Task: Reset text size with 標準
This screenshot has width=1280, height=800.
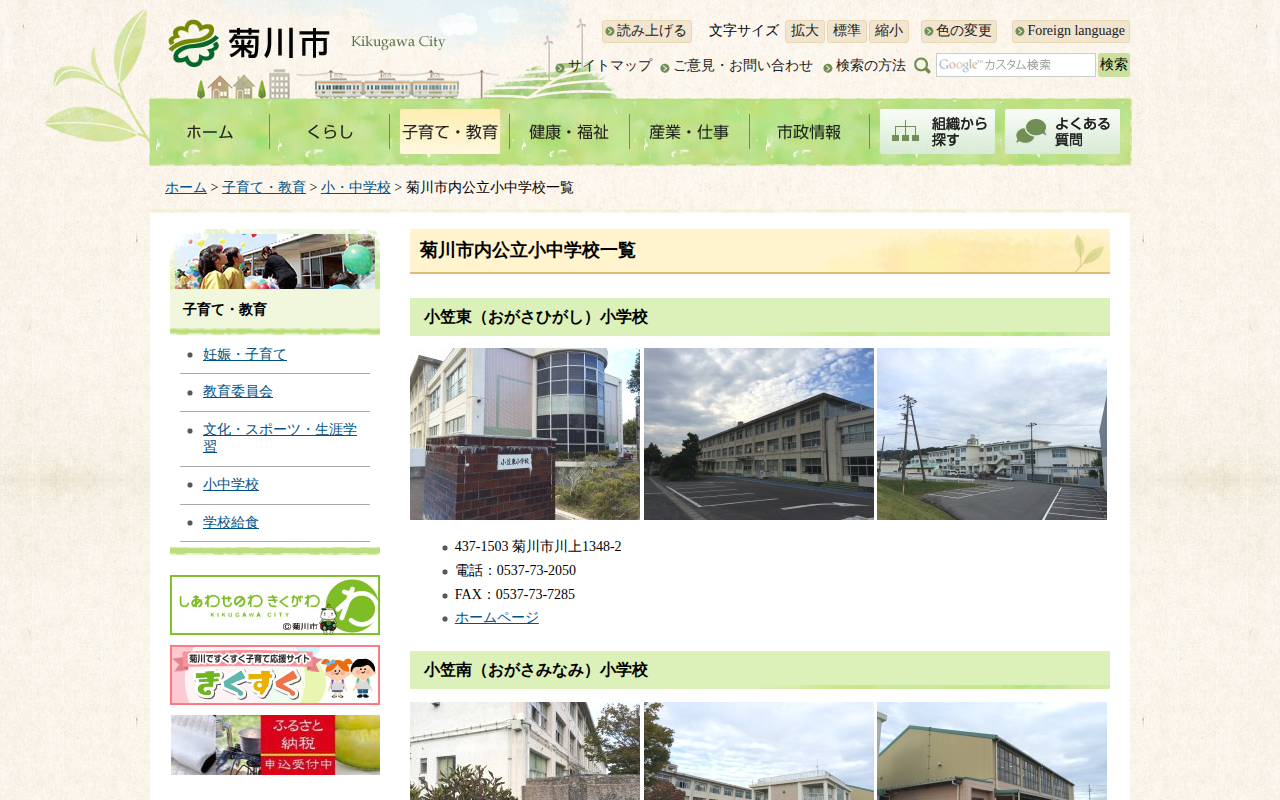Action: 847,31
